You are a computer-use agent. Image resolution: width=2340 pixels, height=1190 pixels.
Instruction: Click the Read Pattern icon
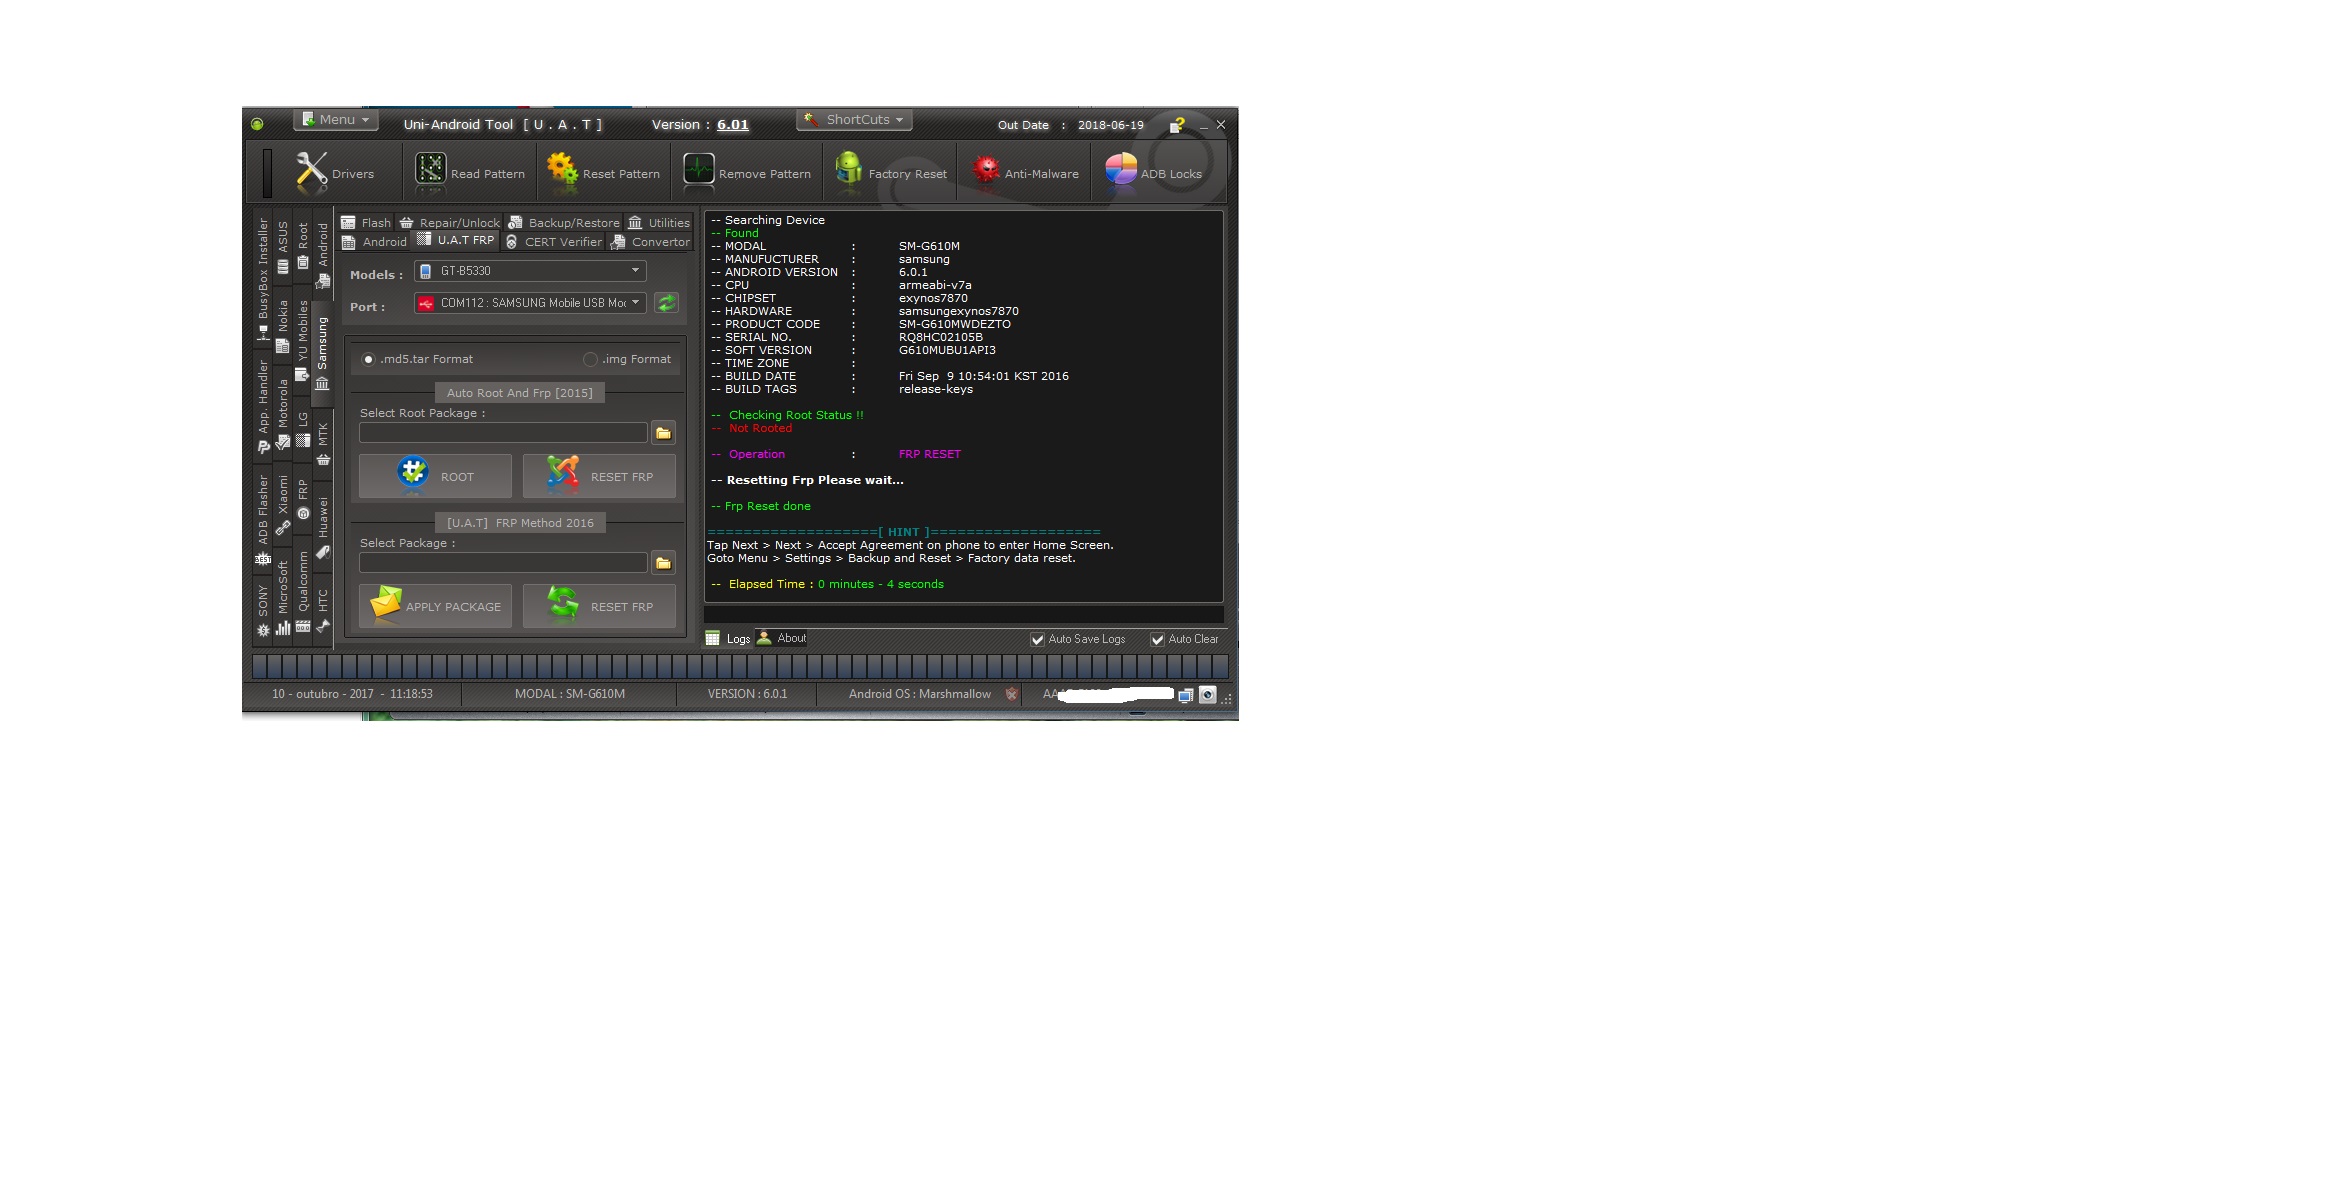[x=431, y=172]
